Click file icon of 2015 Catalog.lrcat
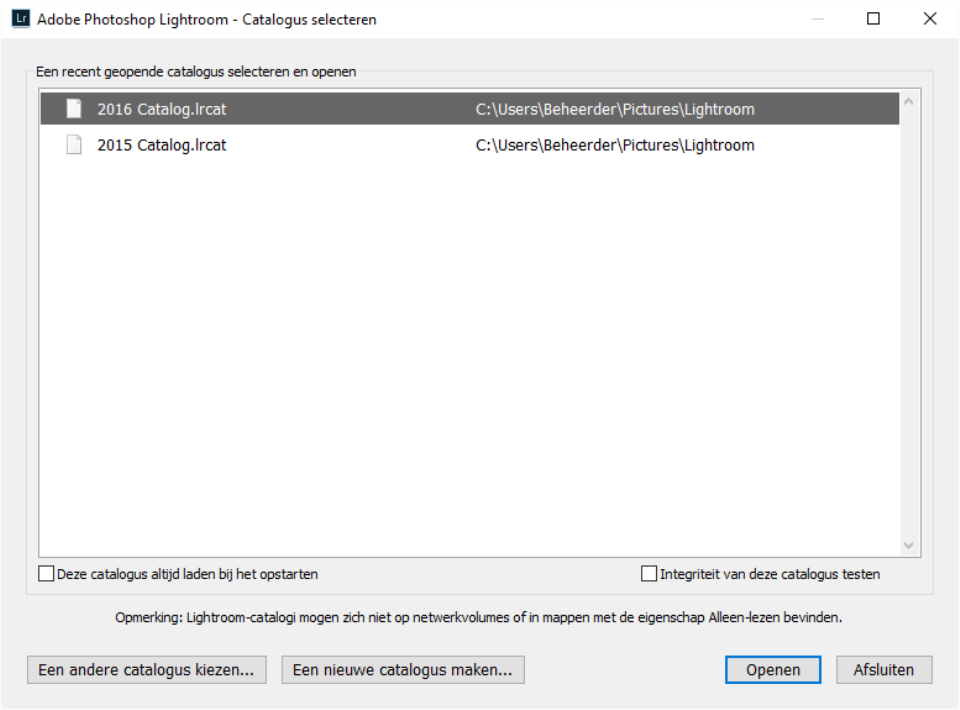This screenshot has width=960, height=710. (74, 145)
